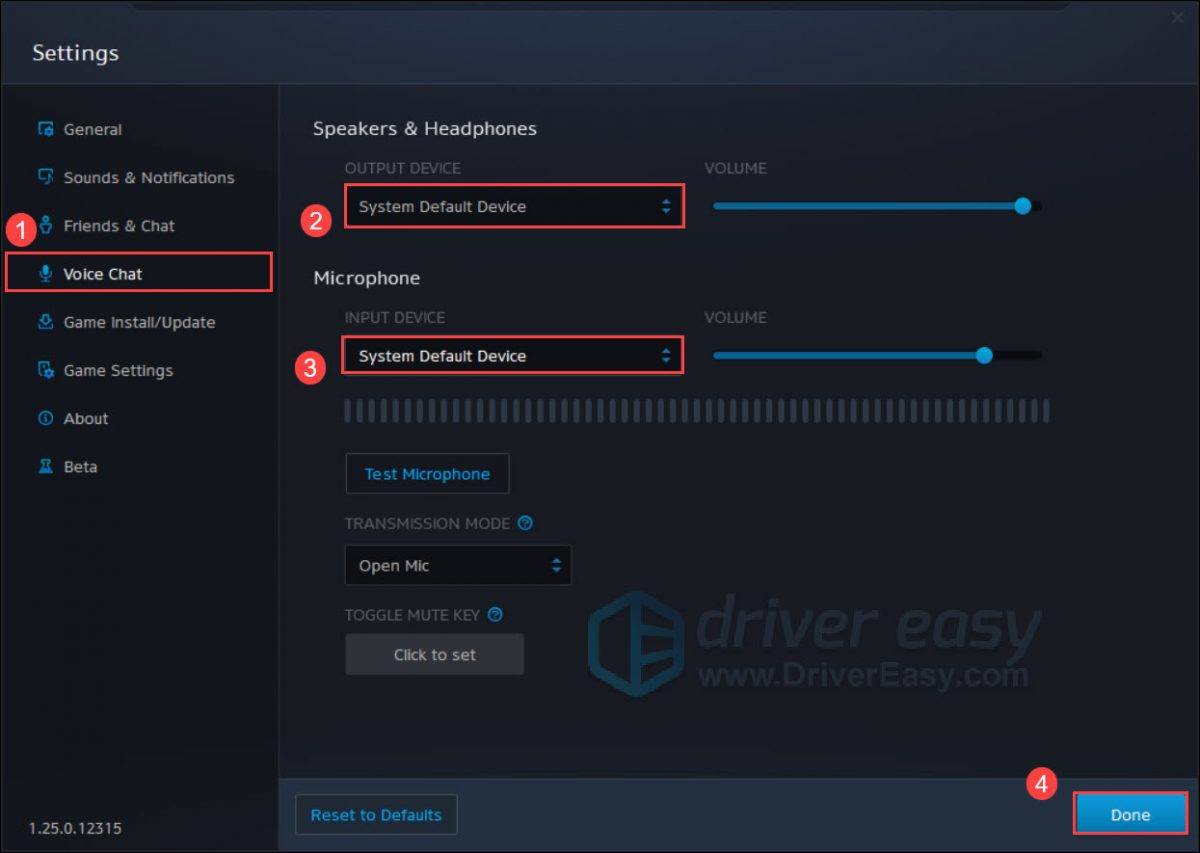Click the gear icon beside General
The width and height of the screenshot is (1200, 853).
pyautogui.click(x=45, y=129)
